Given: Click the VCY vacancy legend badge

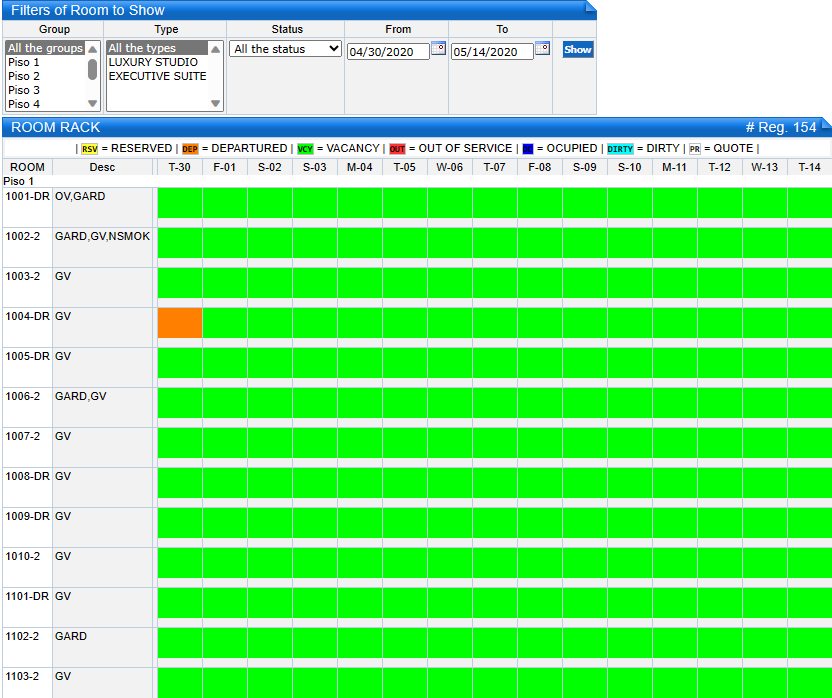Looking at the screenshot, I should pyautogui.click(x=305, y=149).
